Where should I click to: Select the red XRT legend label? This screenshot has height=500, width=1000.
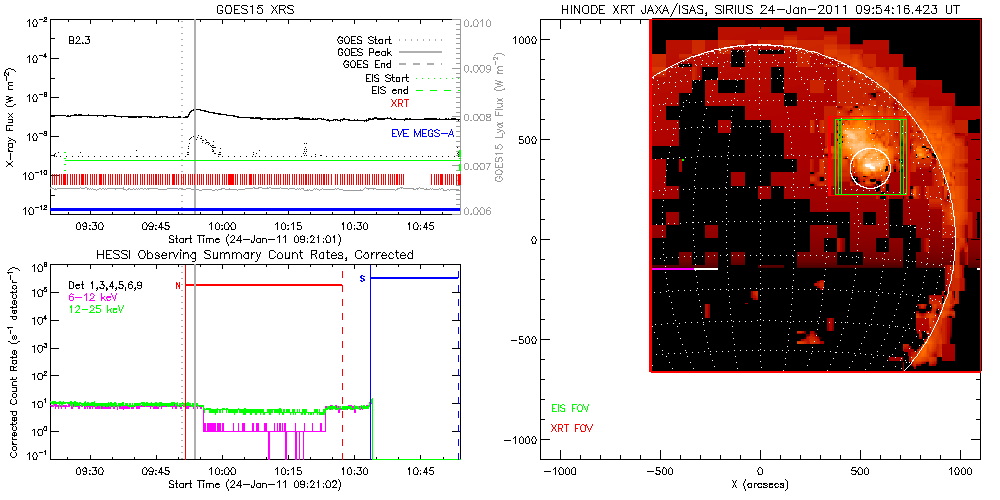click(399, 103)
